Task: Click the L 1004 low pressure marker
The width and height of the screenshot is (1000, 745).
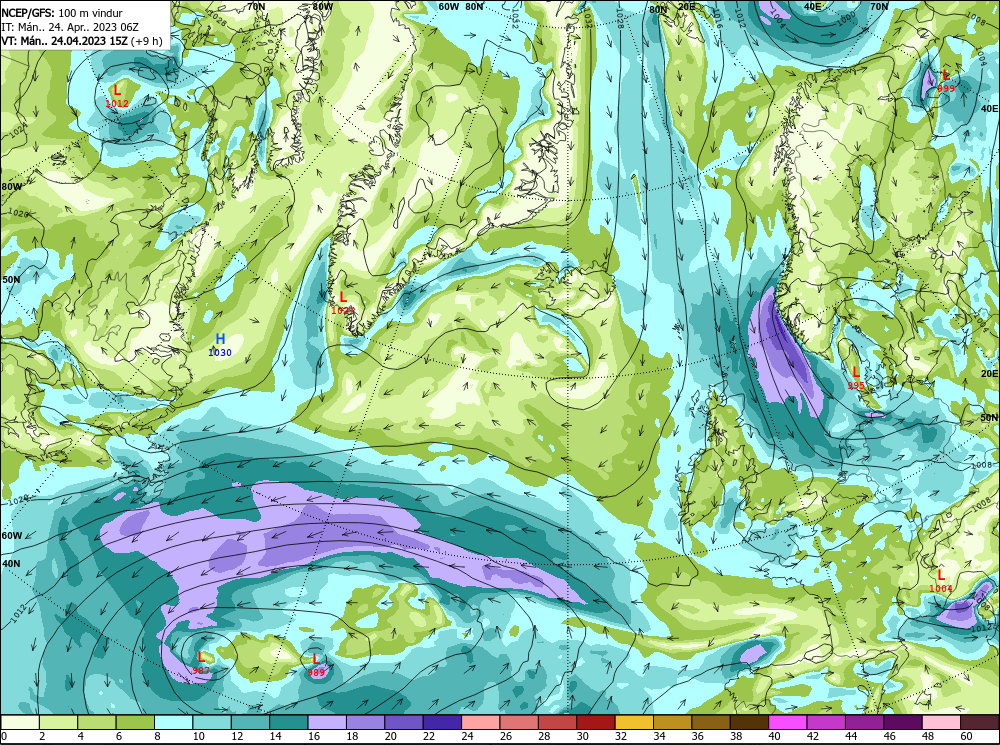Action: click(x=941, y=581)
